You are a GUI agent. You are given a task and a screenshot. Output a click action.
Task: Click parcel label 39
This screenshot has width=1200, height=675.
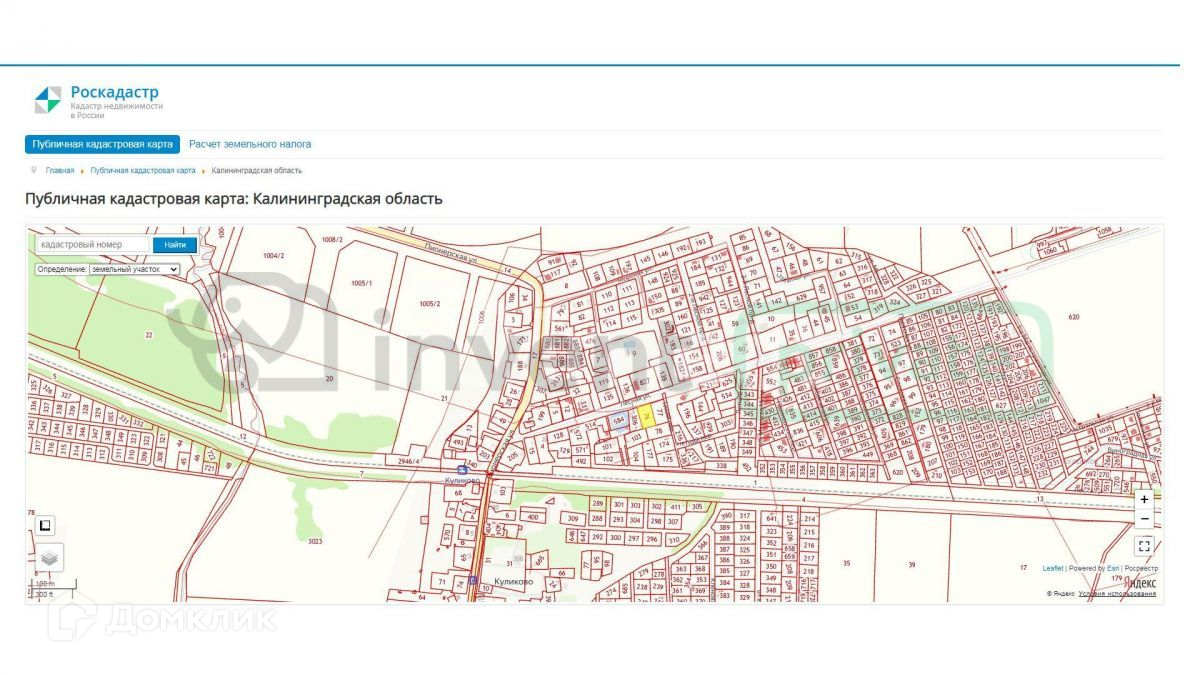[911, 565]
